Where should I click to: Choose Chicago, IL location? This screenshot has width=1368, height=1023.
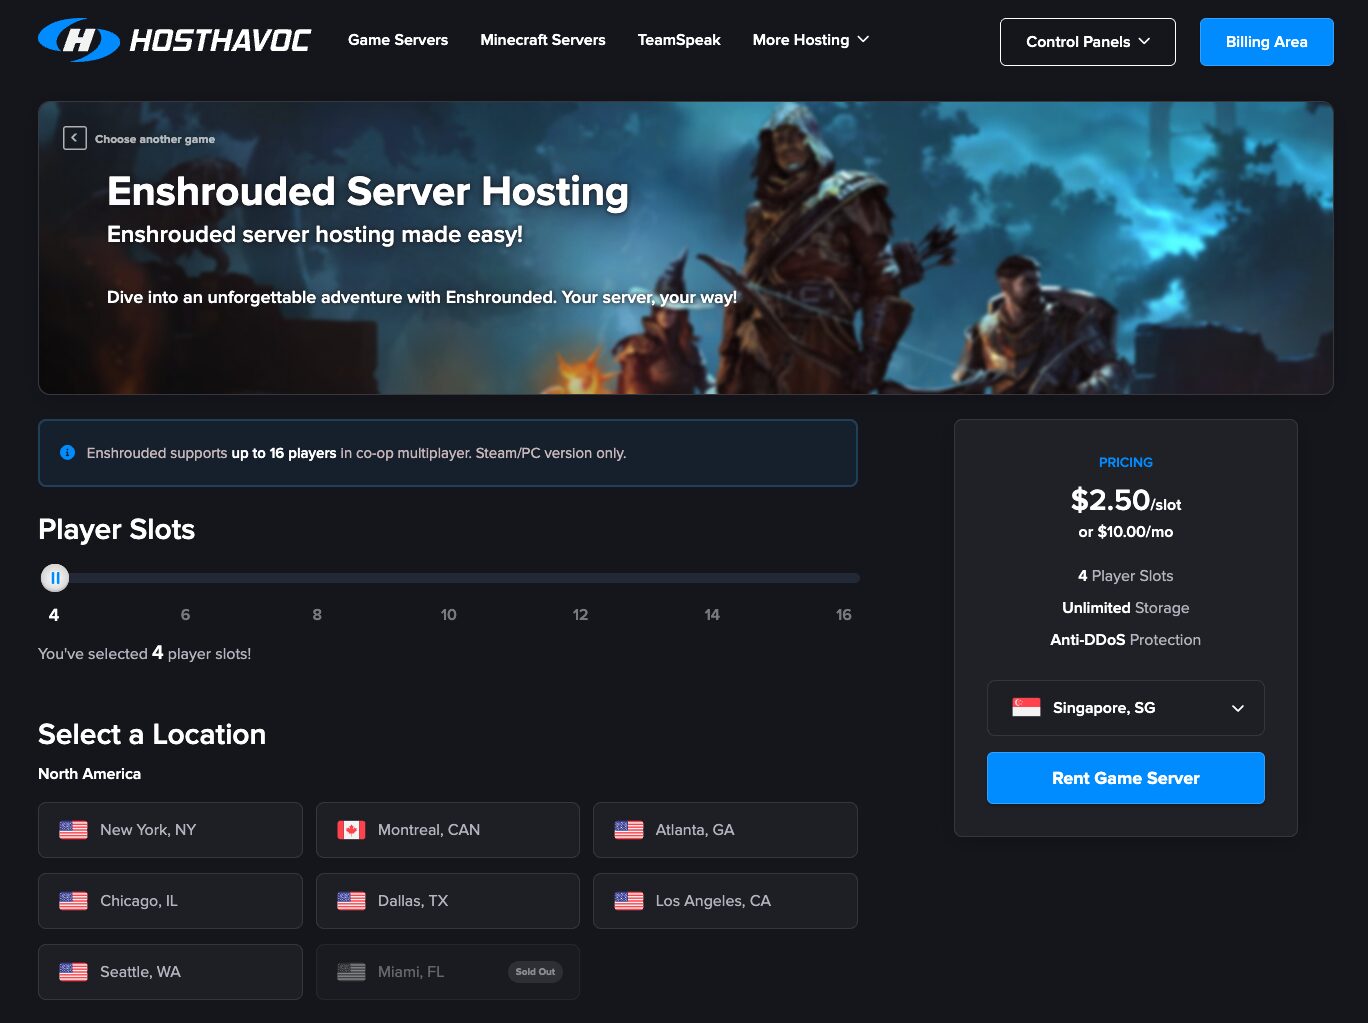coord(170,901)
